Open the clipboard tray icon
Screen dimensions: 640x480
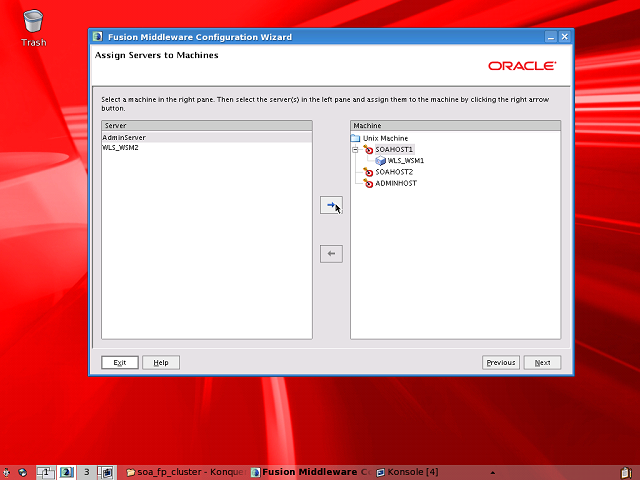(x=627, y=473)
